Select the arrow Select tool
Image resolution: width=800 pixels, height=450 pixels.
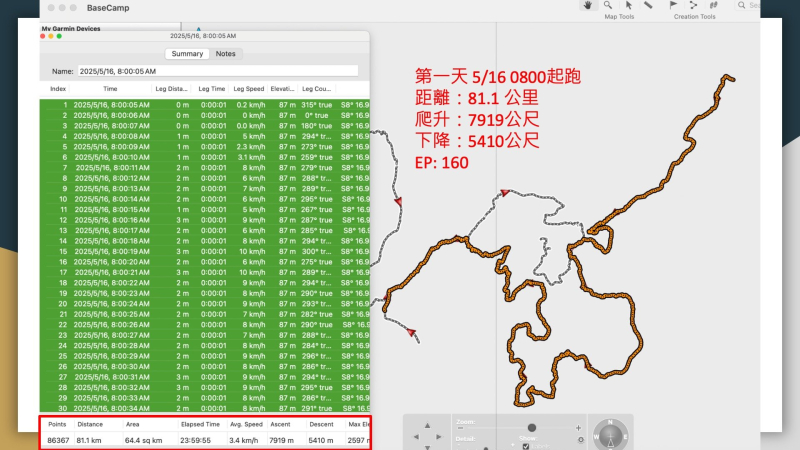(629, 5)
